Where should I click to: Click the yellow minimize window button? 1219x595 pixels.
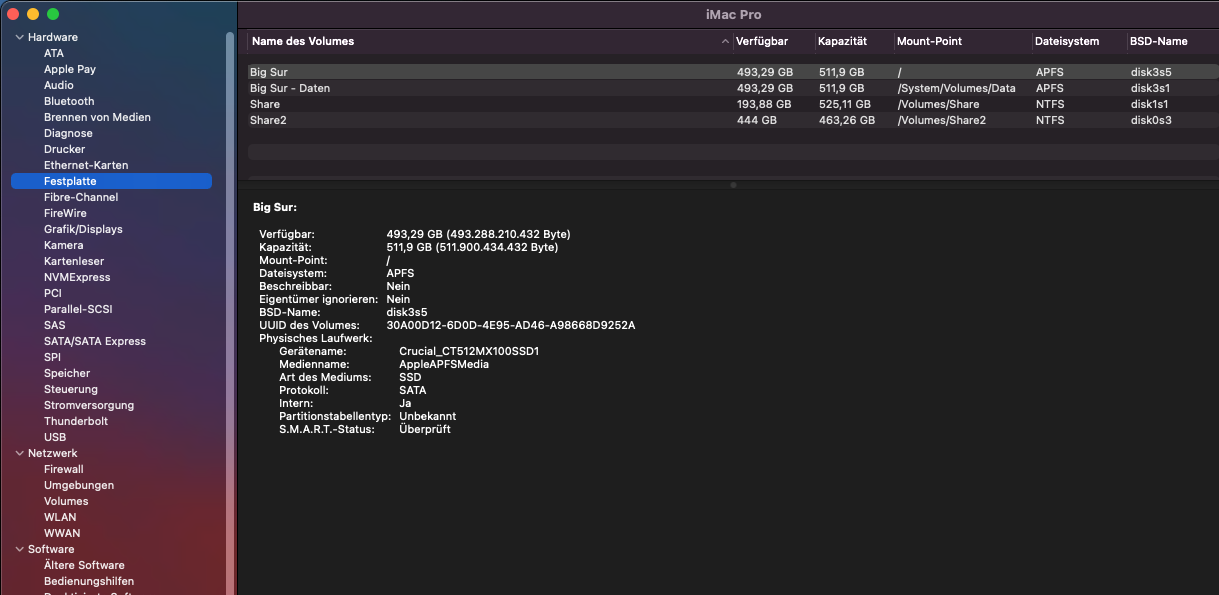click(33, 14)
